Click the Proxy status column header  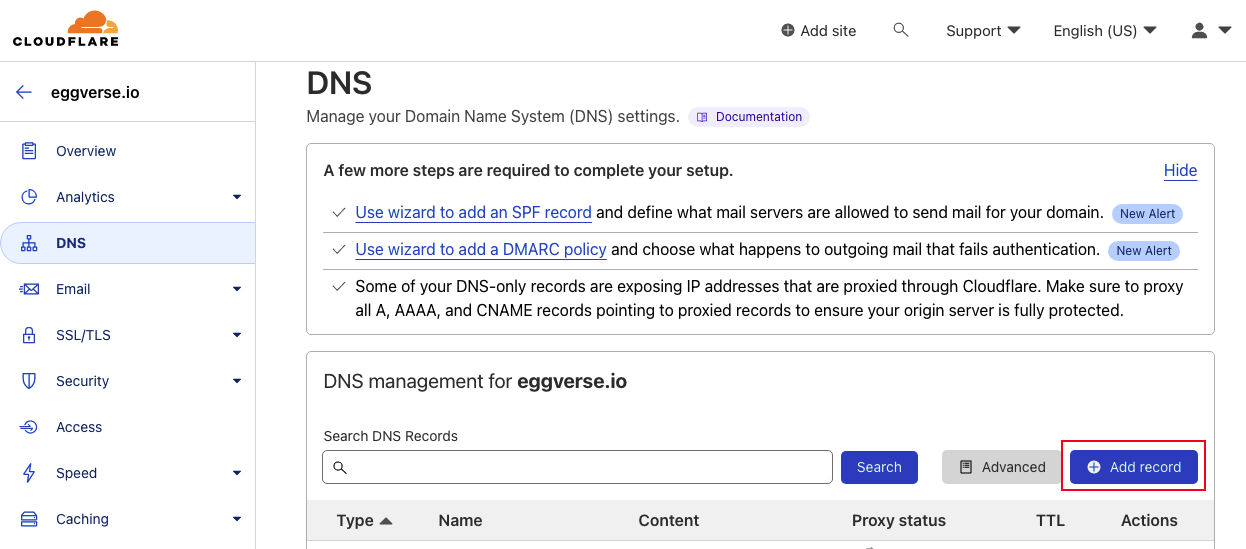[899, 520]
